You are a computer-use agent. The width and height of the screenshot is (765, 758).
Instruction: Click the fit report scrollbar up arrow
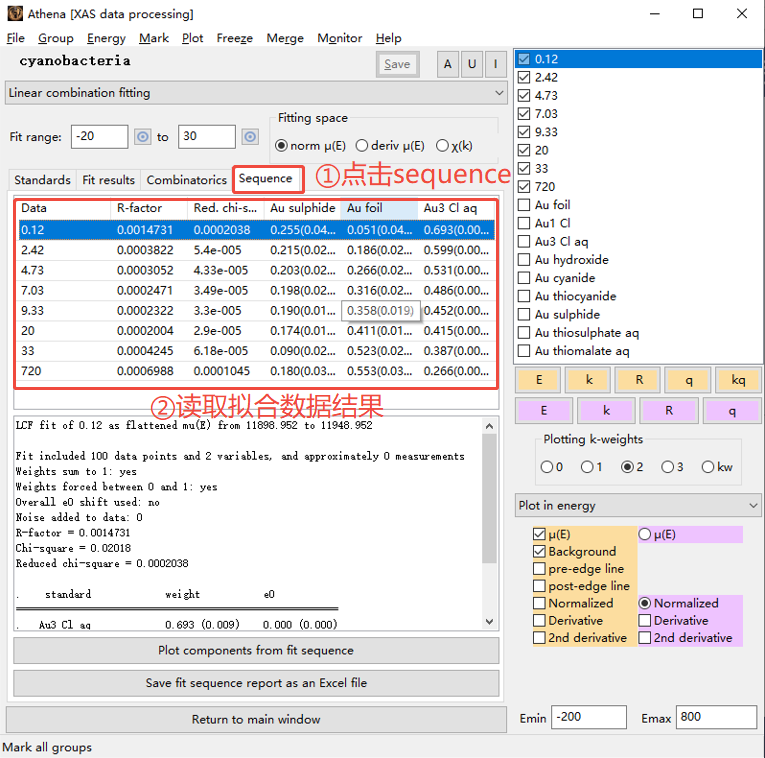pos(490,426)
